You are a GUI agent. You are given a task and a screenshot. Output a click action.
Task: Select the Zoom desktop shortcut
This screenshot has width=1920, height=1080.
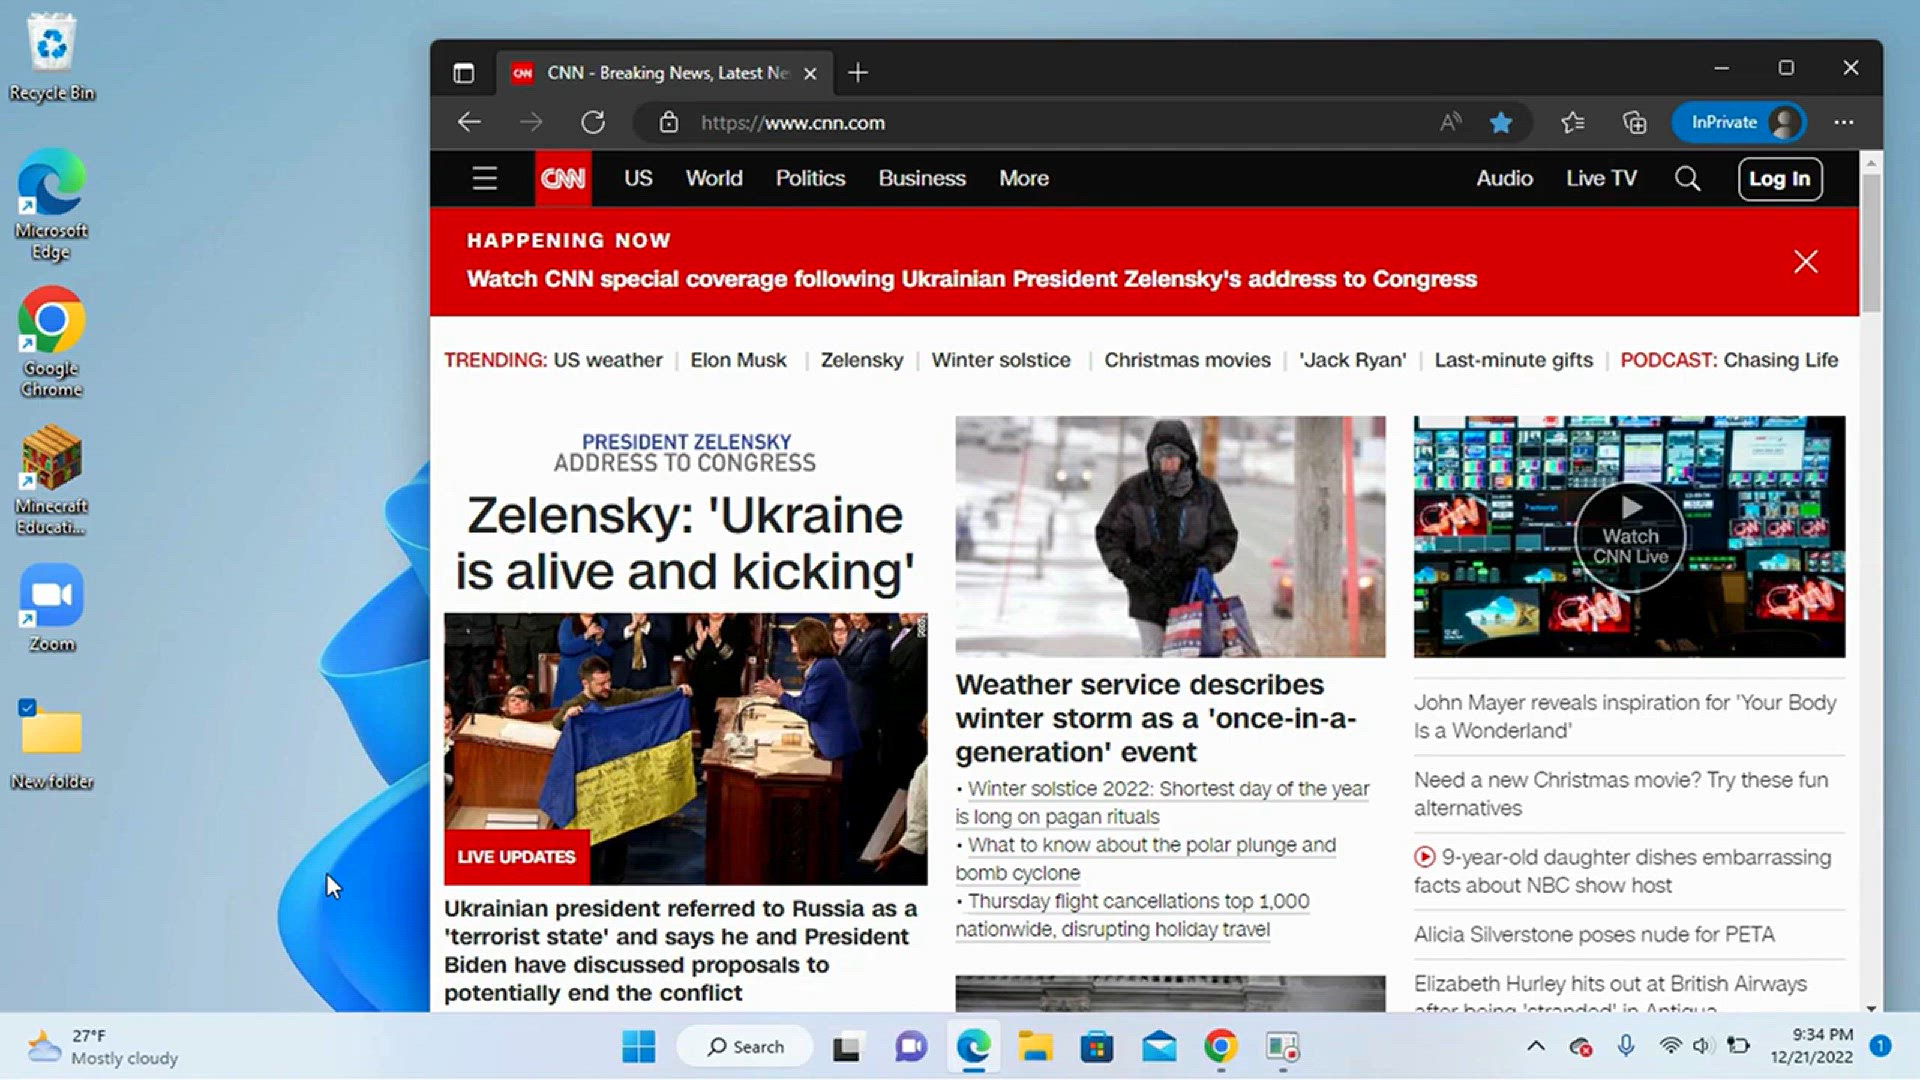(x=52, y=608)
